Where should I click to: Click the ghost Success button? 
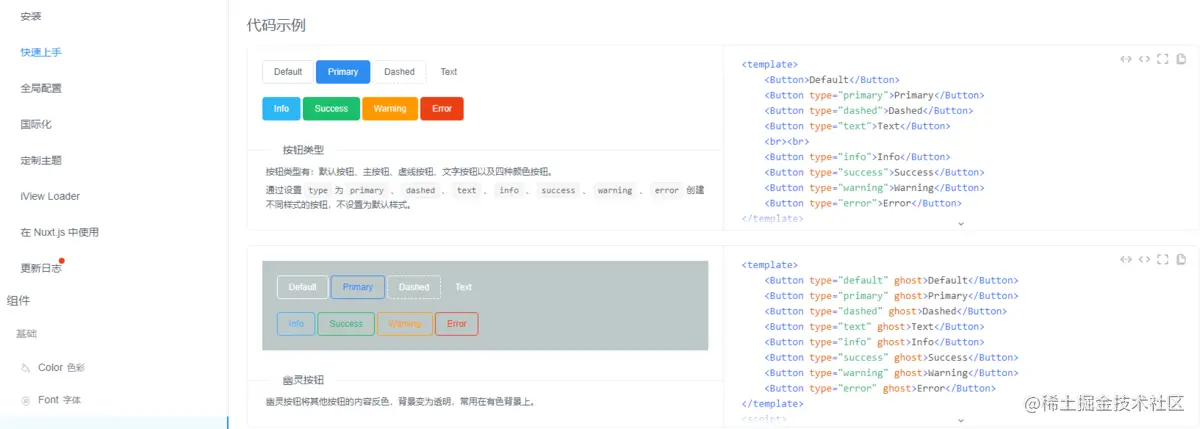(x=346, y=324)
